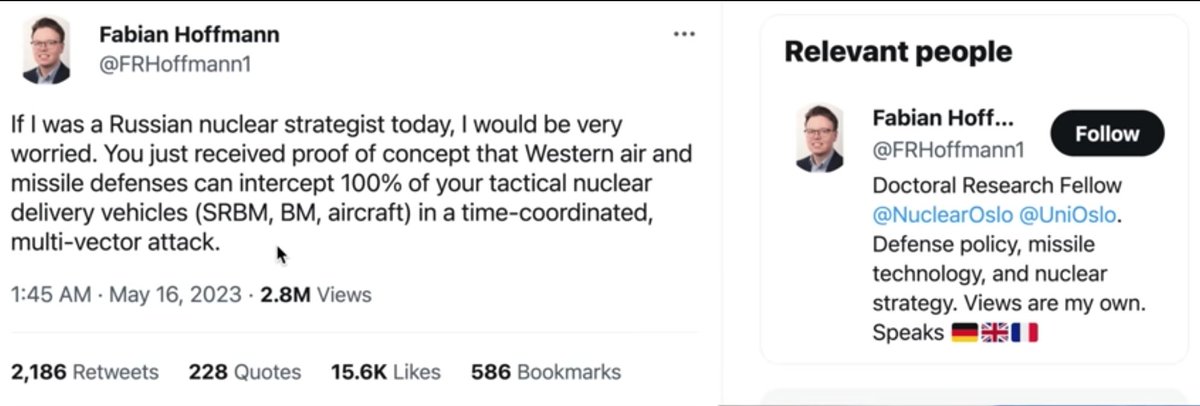Click the French flag emoji in bio

[x=1025, y=332]
